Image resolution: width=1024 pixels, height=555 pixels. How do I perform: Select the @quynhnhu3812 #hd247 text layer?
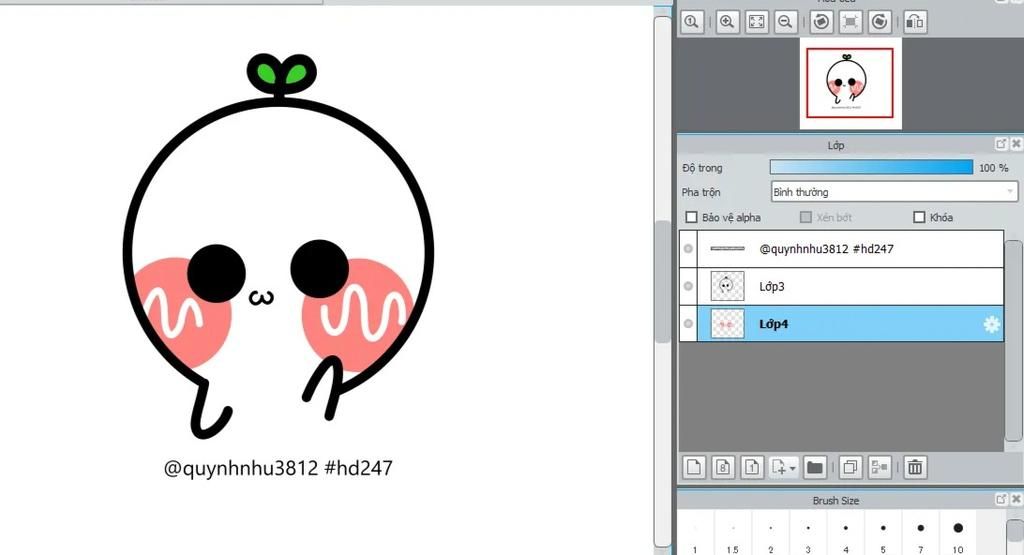tap(850, 249)
